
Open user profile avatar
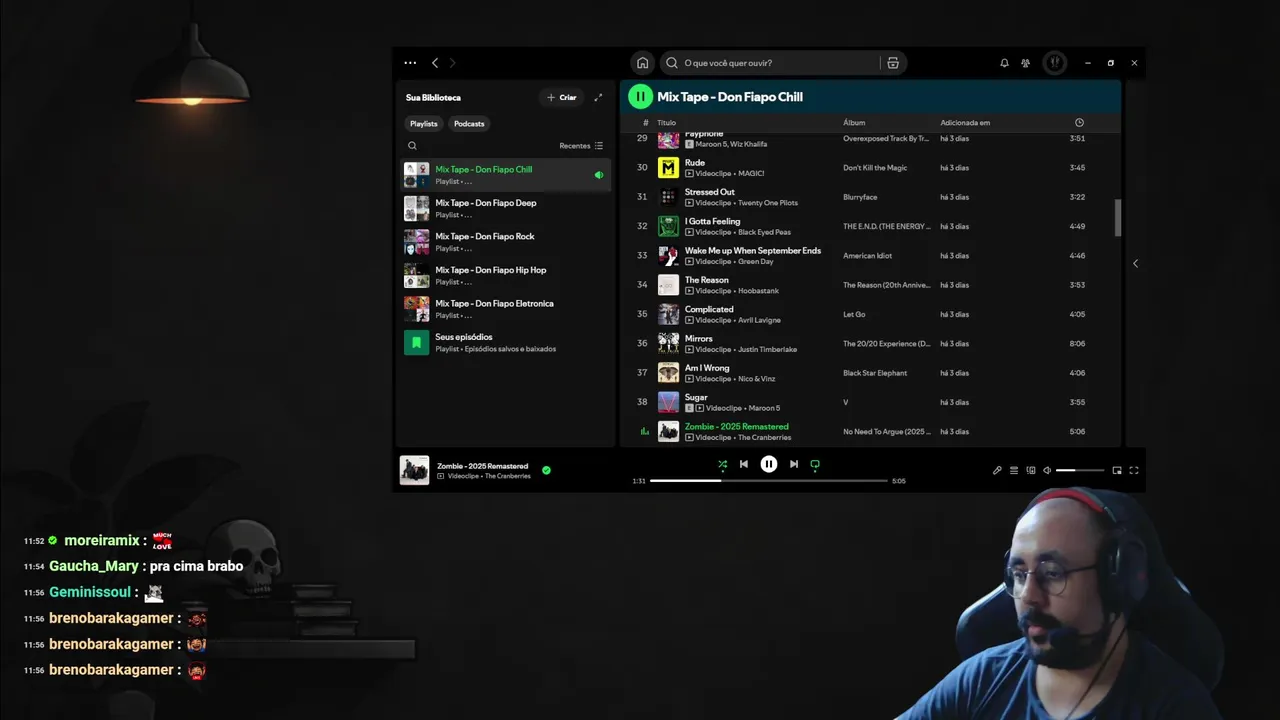[1054, 63]
